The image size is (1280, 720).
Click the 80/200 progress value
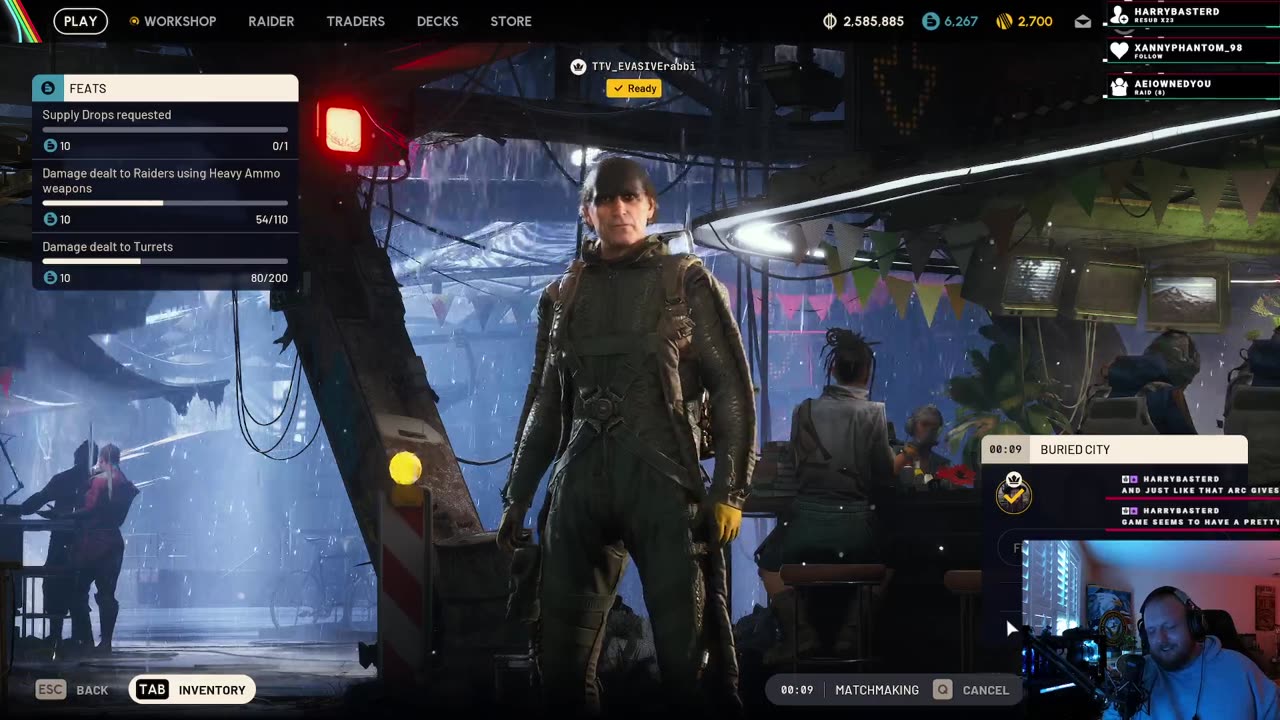(269, 278)
